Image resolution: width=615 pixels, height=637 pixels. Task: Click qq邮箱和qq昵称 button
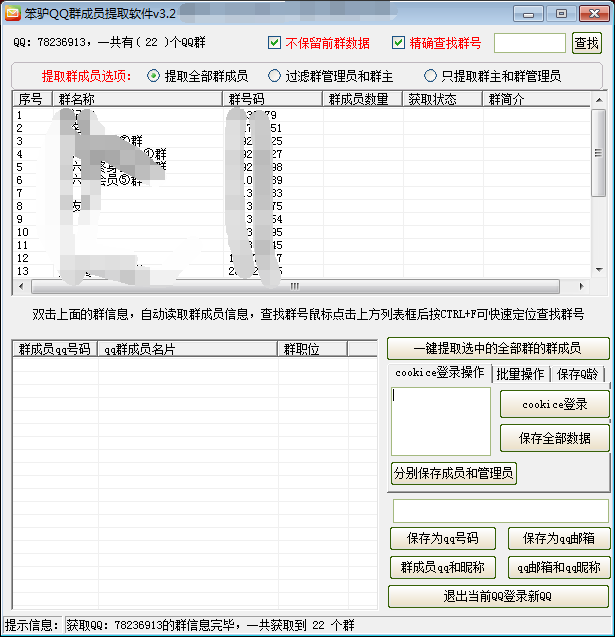(559, 567)
